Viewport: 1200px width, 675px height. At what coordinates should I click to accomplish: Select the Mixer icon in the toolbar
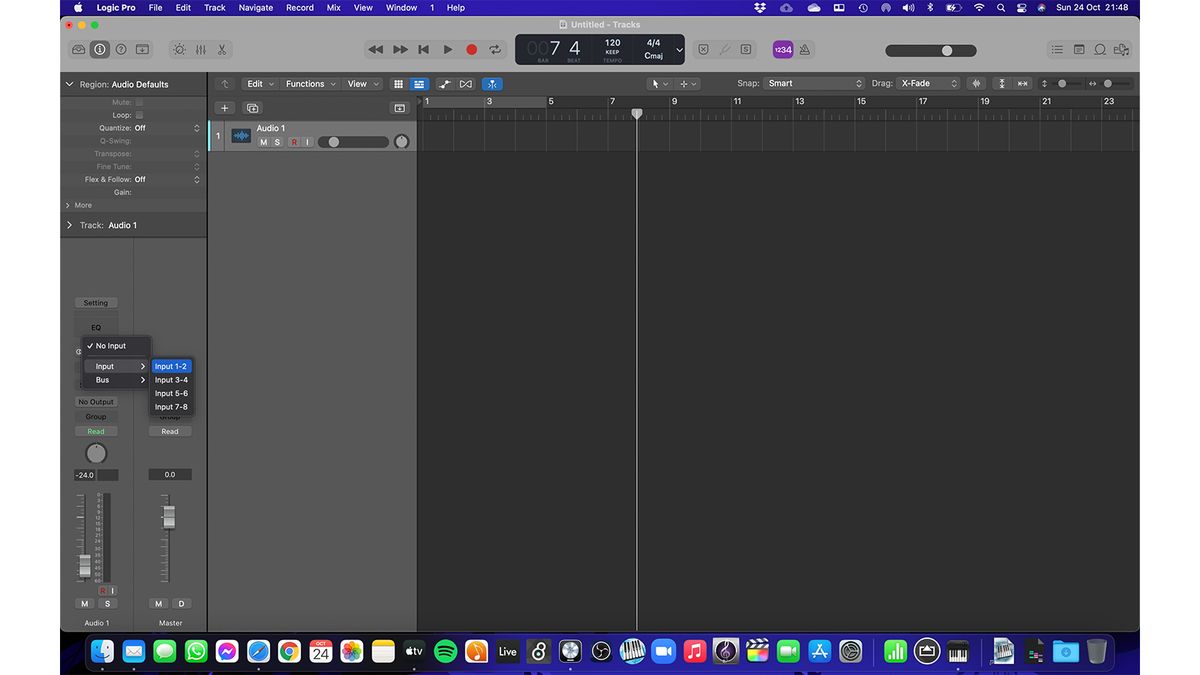click(x=199, y=49)
